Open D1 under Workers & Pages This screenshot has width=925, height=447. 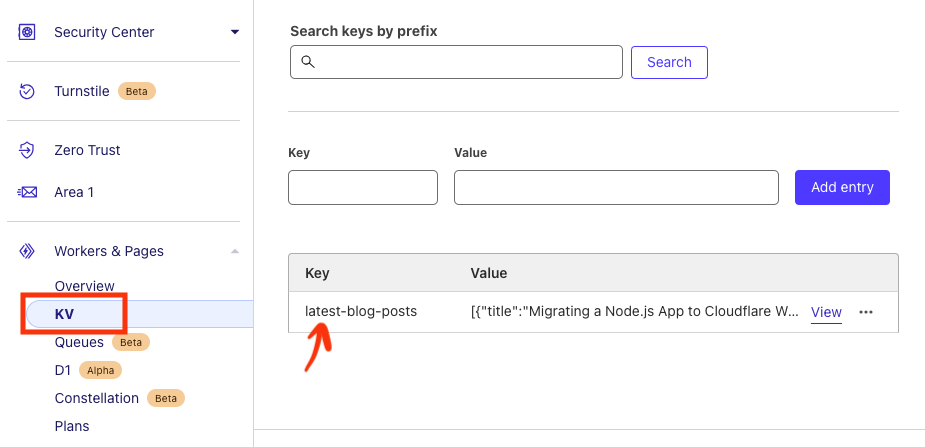coord(63,370)
